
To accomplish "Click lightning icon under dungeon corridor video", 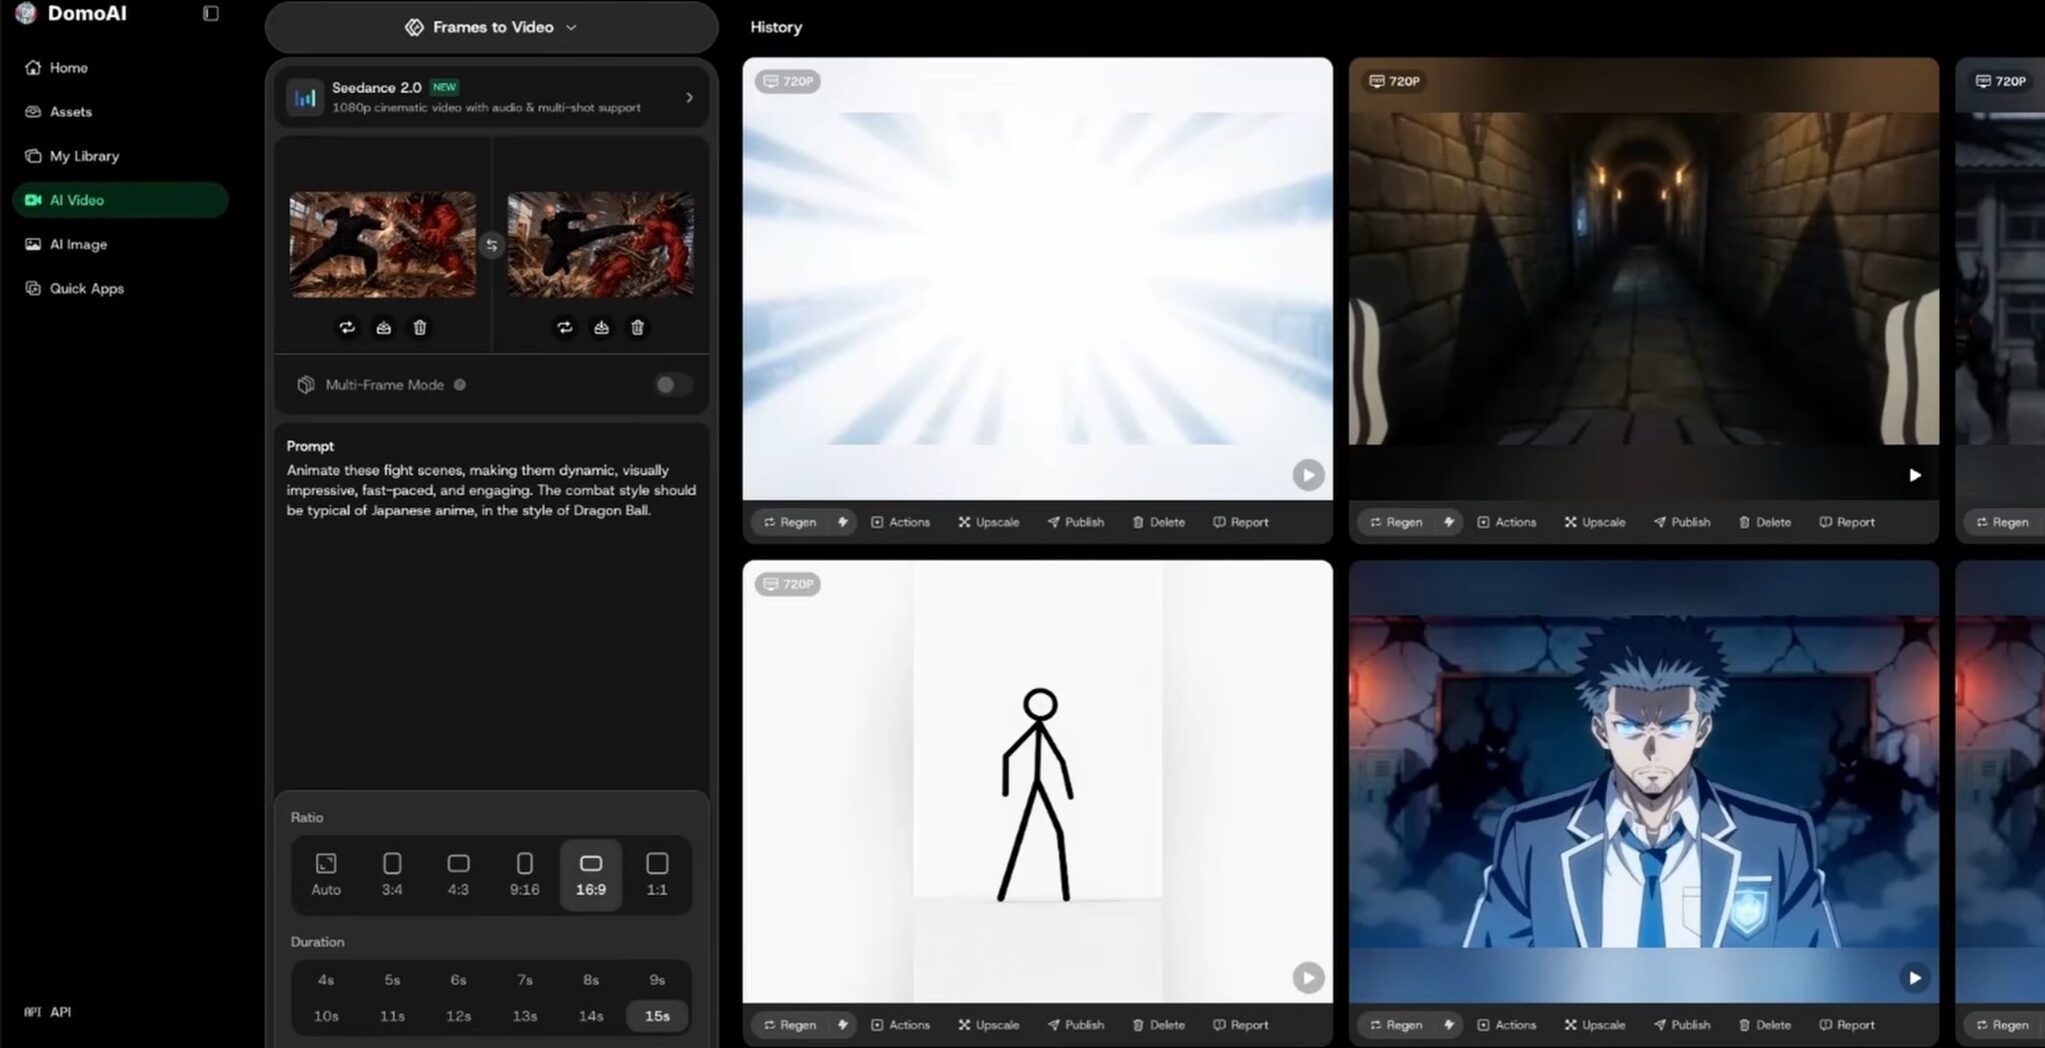I will point(1449,522).
